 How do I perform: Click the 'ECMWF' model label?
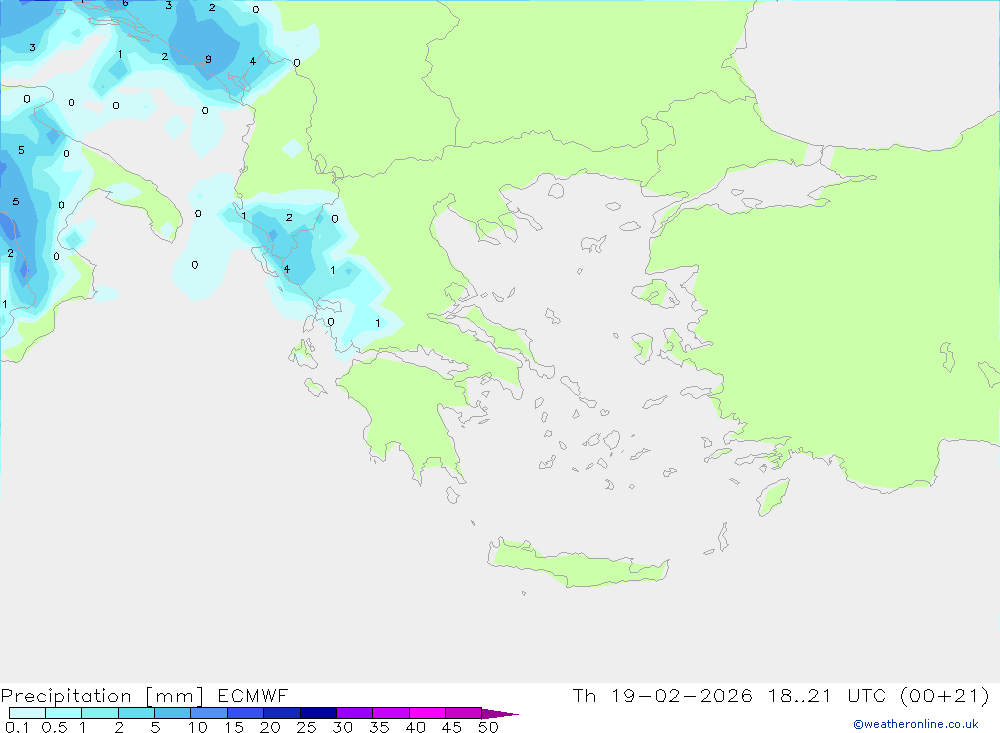[x=253, y=695]
